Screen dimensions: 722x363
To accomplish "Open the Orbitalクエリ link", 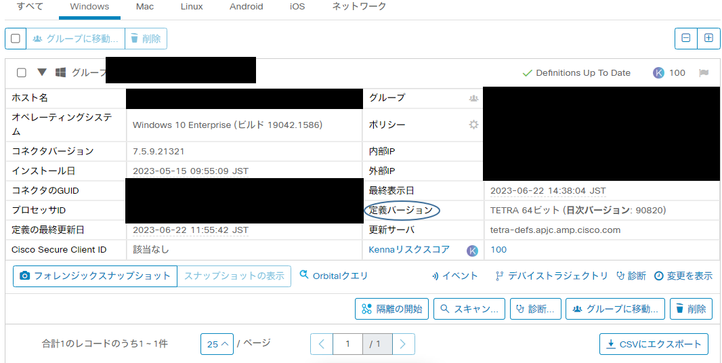I will click(x=333, y=275).
